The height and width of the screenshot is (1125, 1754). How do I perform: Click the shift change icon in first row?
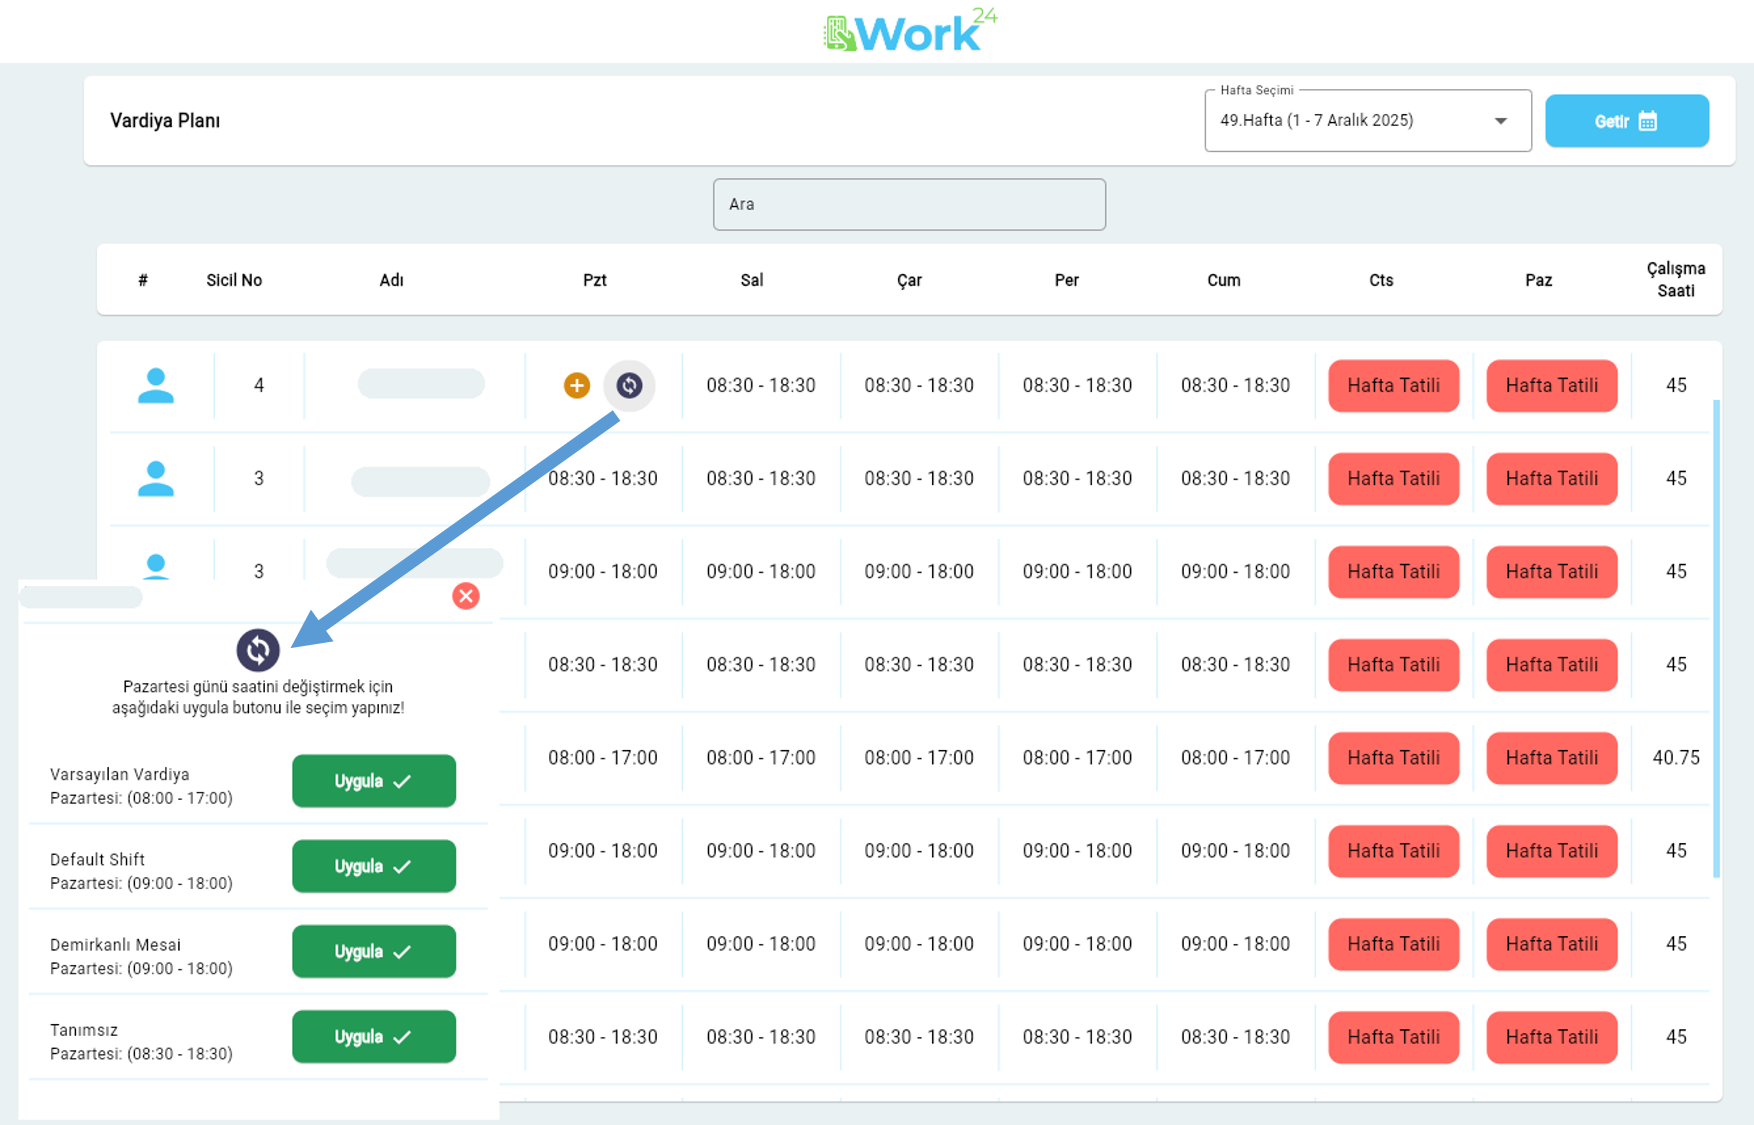click(629, 385)
